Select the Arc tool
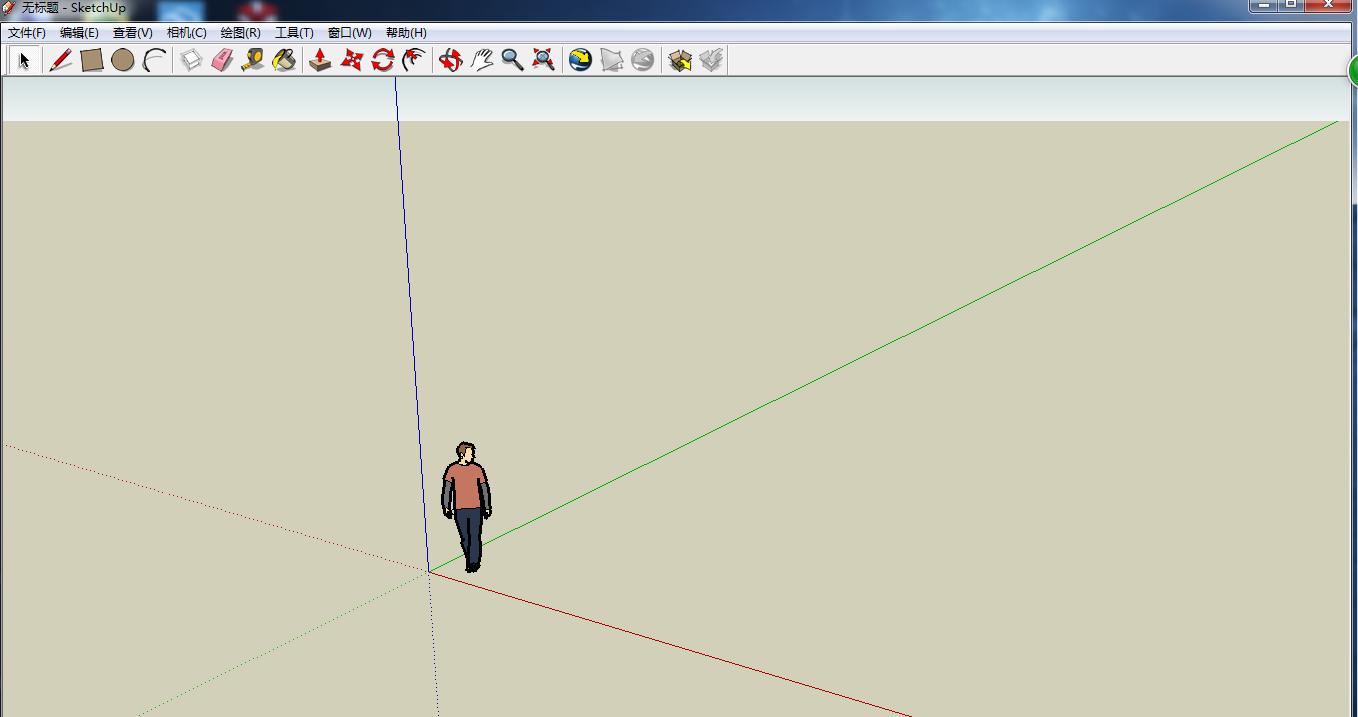 point(154,61)
